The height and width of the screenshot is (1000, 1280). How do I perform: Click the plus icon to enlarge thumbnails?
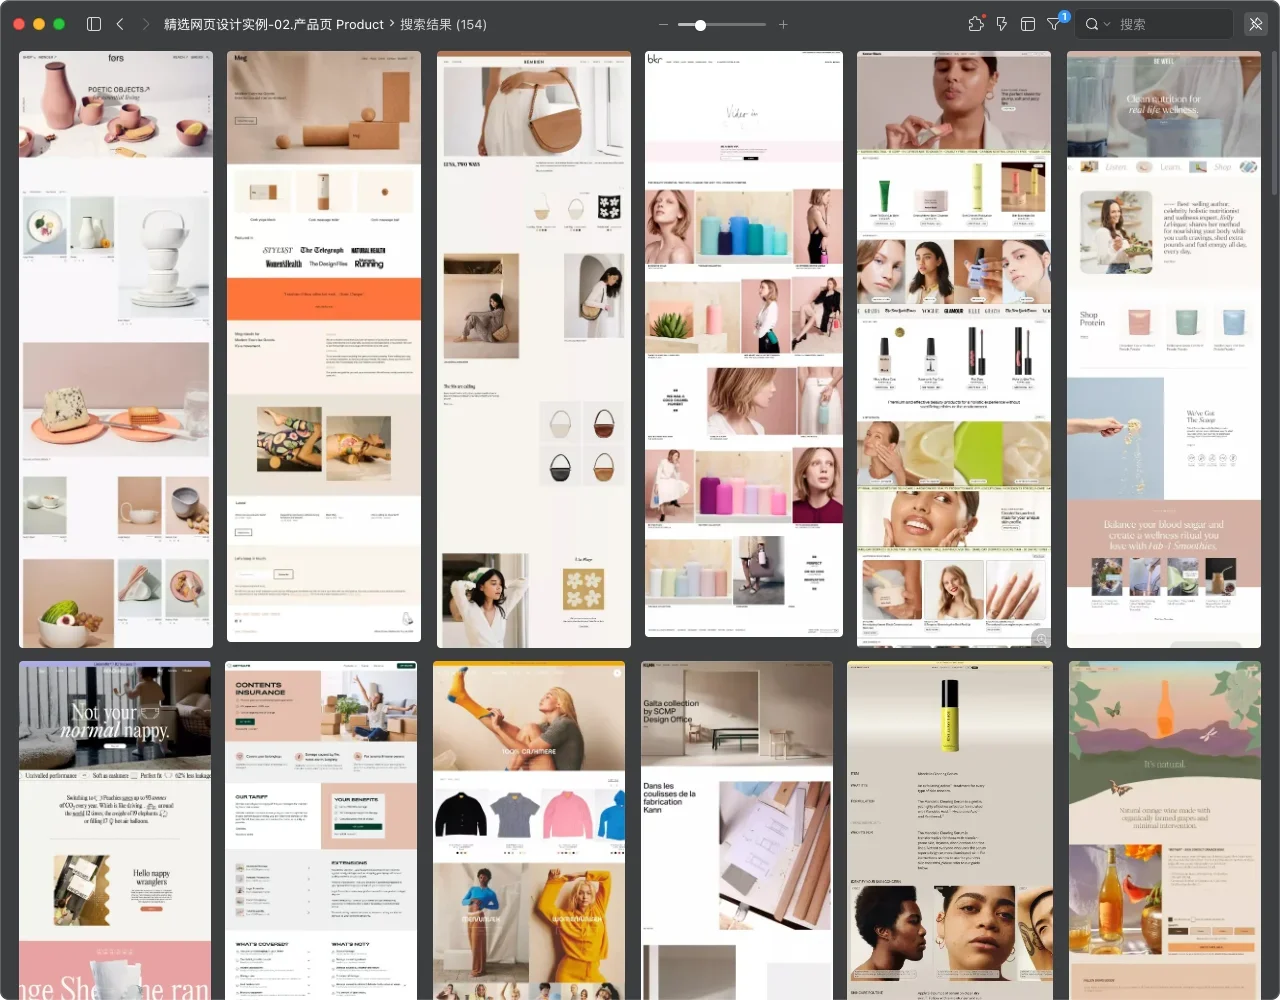(x=783, y=24)
